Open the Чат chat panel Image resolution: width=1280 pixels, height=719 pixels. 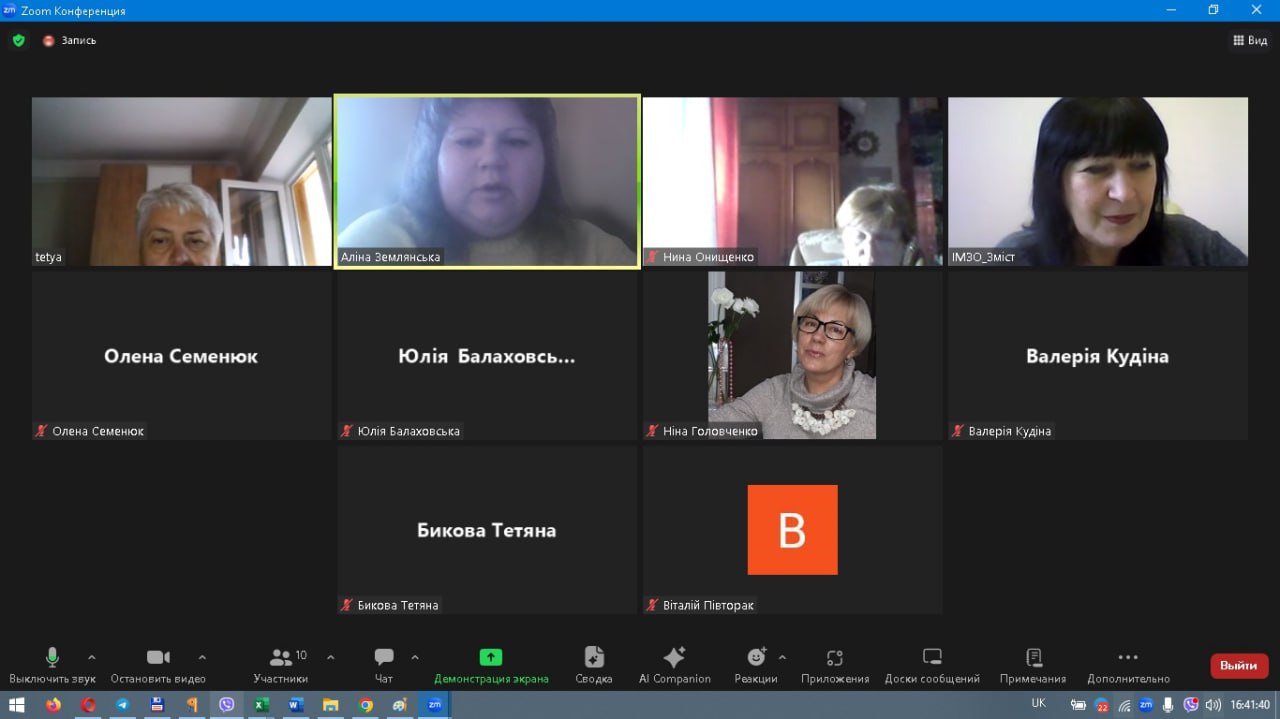tap(384, 665)
